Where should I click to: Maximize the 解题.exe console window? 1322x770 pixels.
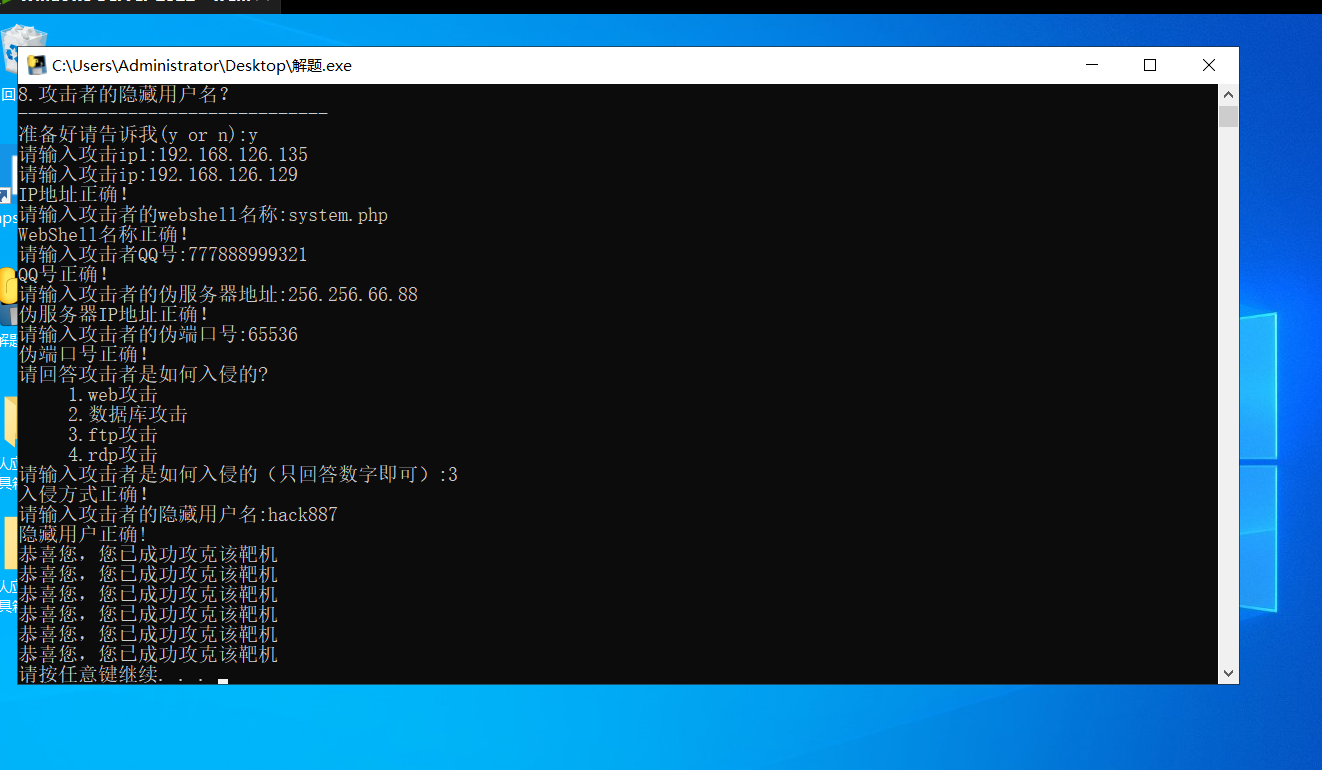1150,65
